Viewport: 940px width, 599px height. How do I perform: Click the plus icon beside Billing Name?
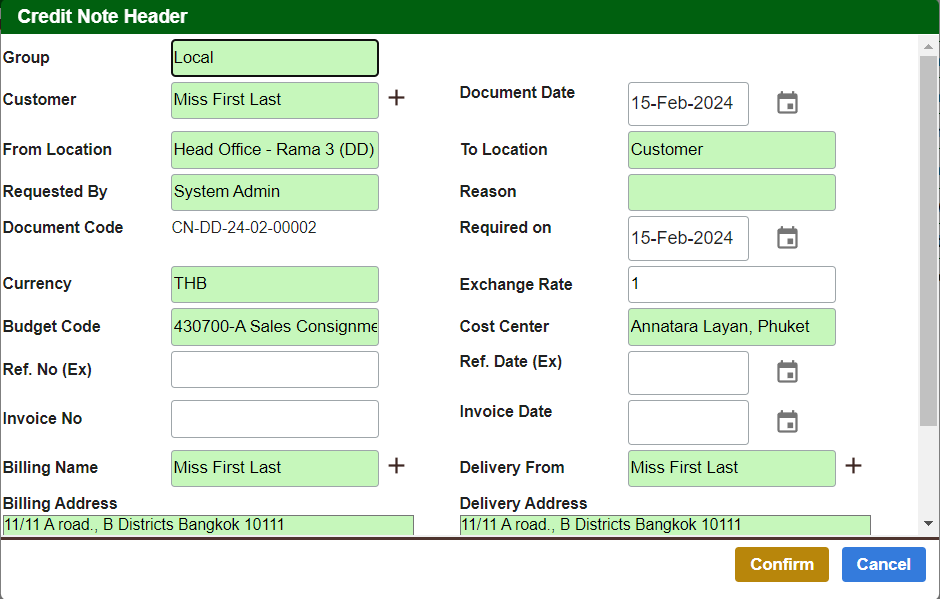point(397,465)
